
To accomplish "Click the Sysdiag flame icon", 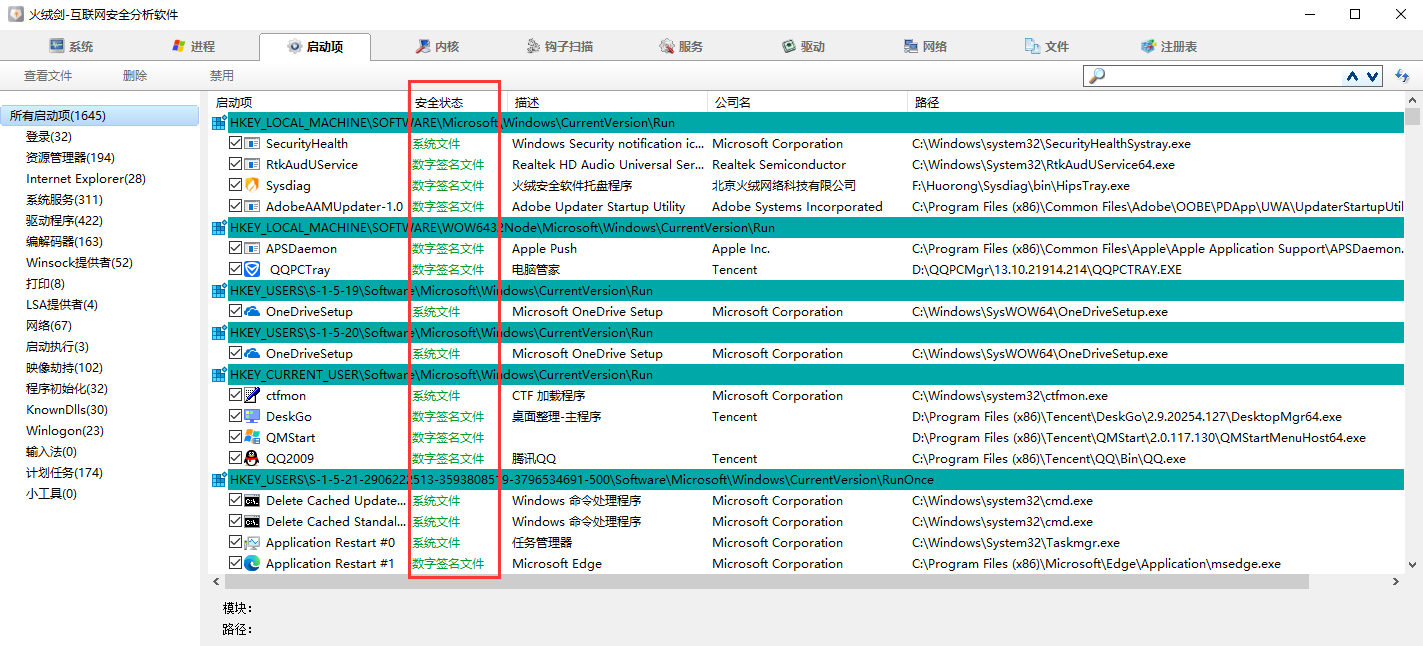I will click(x=252, y=186).
